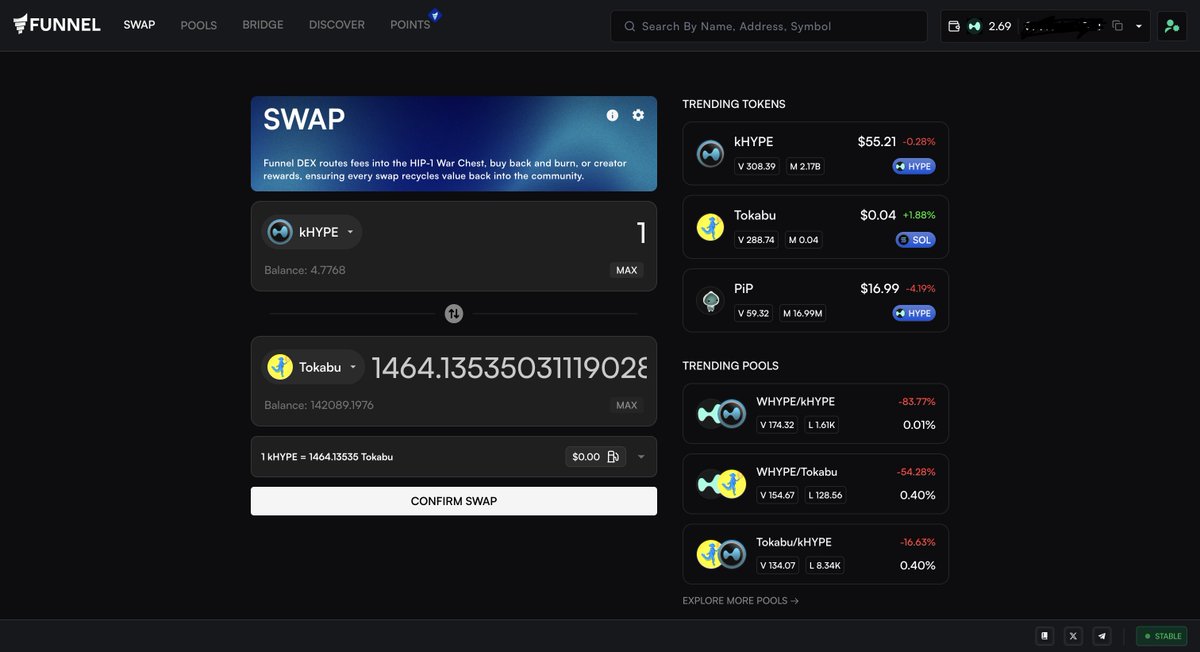Viewport: 1200px width, 652px height.
Task: Open the DISCOVER tab
Action: click(x=337, y=25)
